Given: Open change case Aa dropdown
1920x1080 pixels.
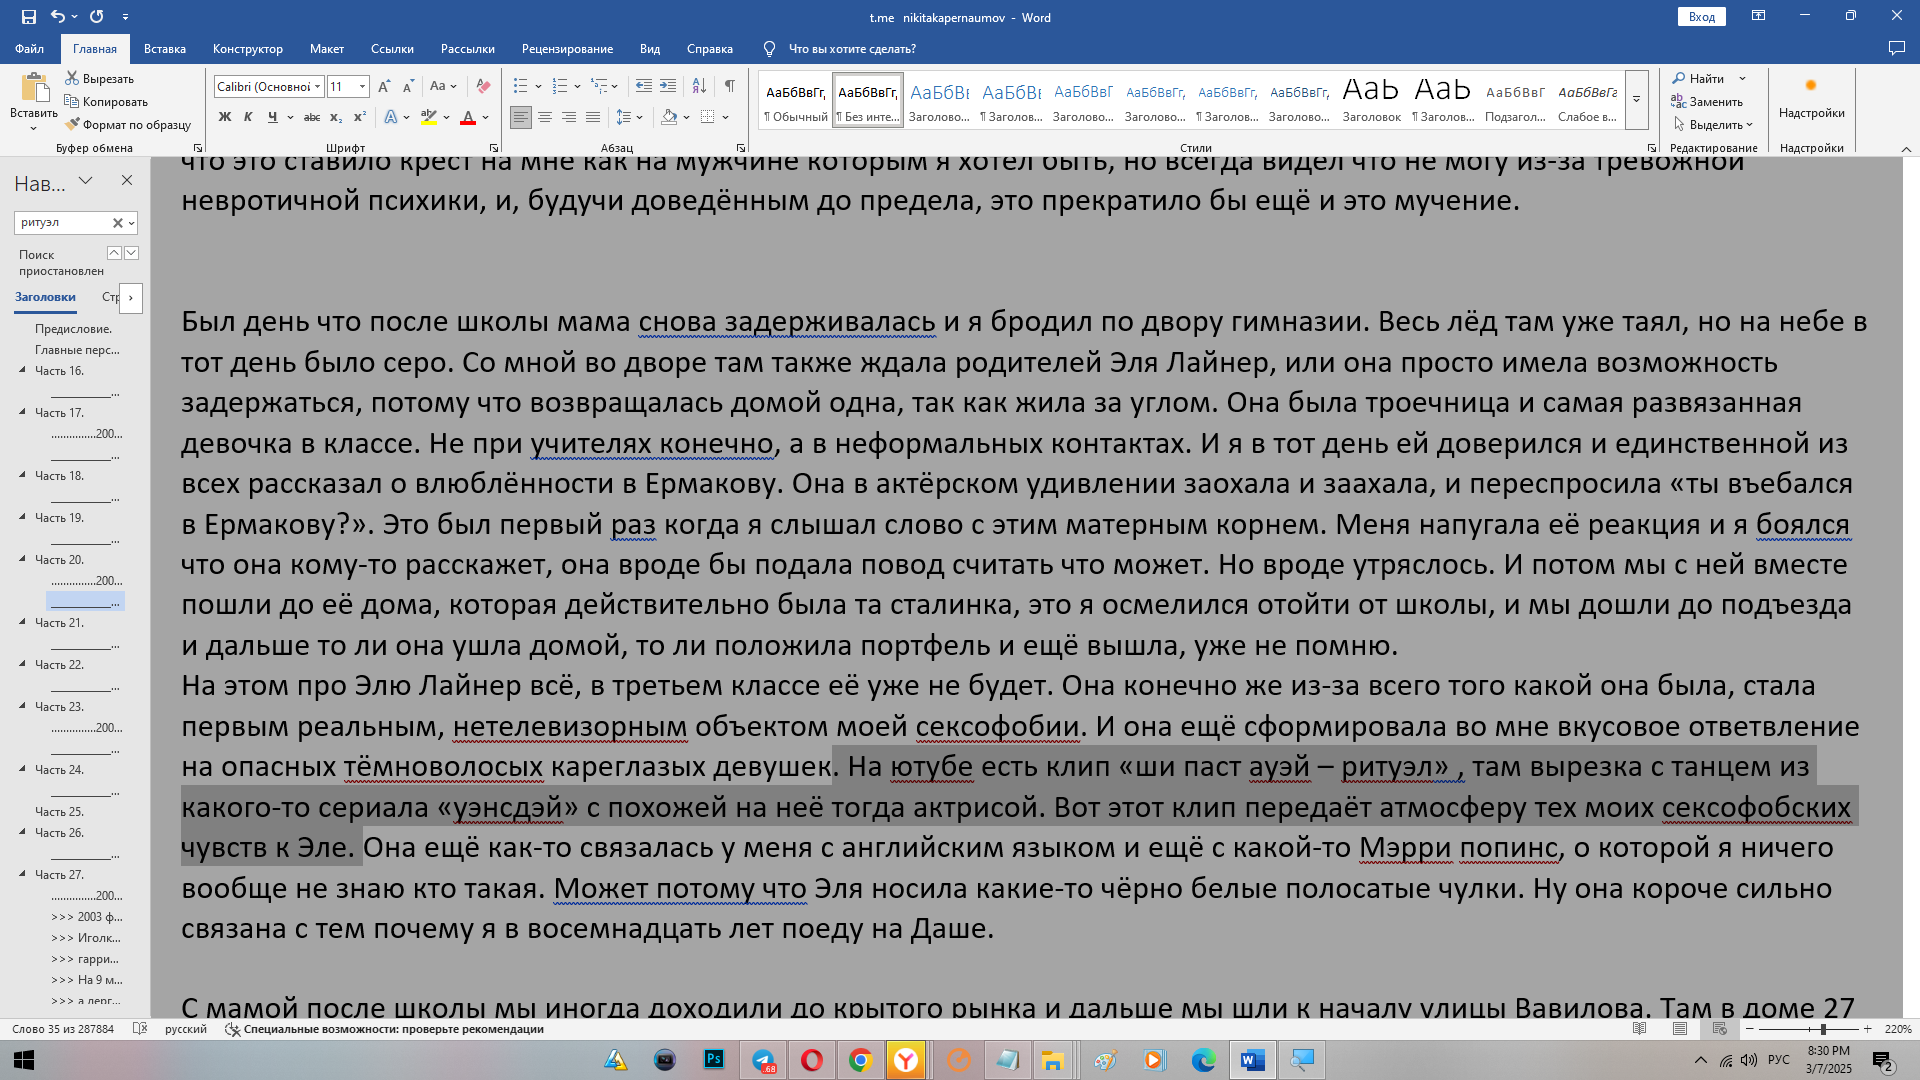Looking at the screenshot, I should click(442, 87).
